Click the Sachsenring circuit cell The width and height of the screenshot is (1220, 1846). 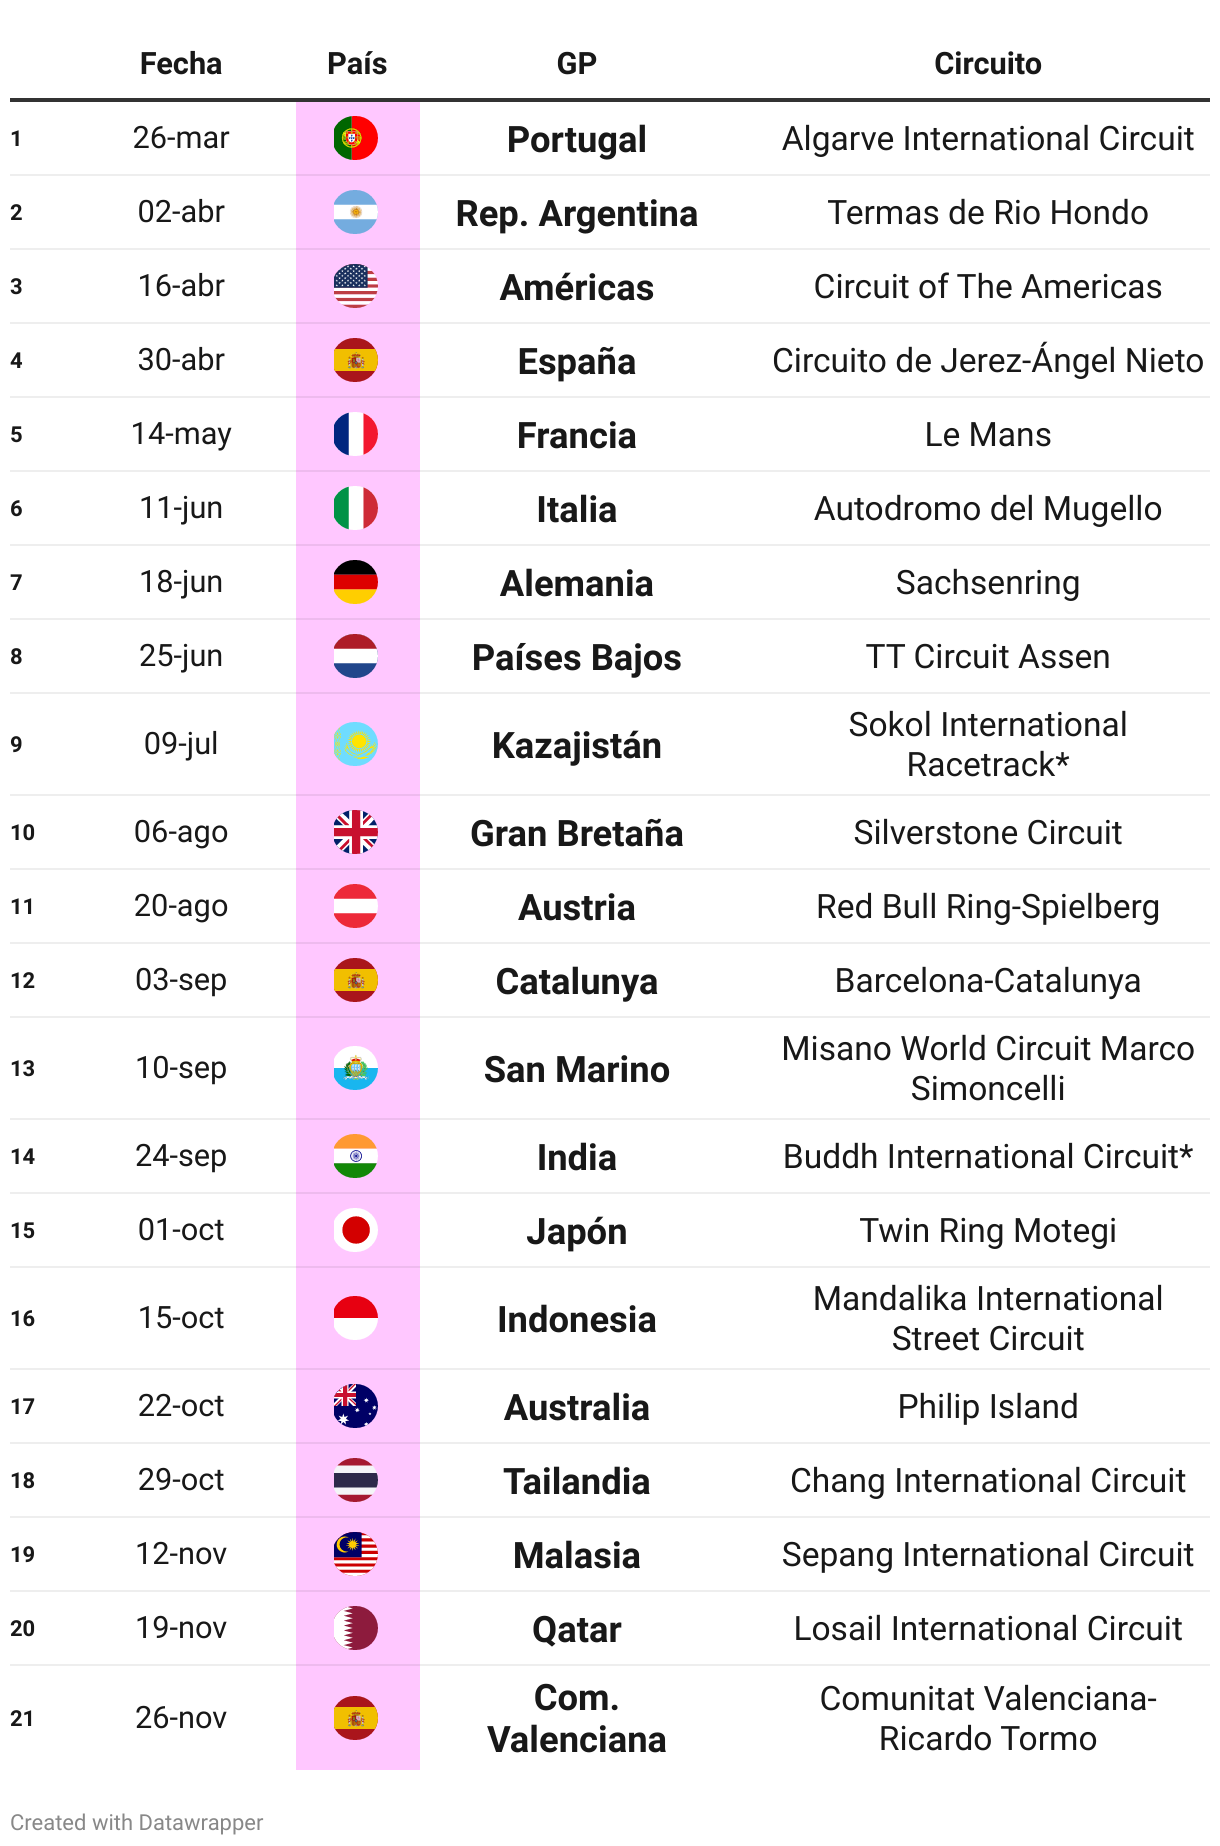[987, 582]
